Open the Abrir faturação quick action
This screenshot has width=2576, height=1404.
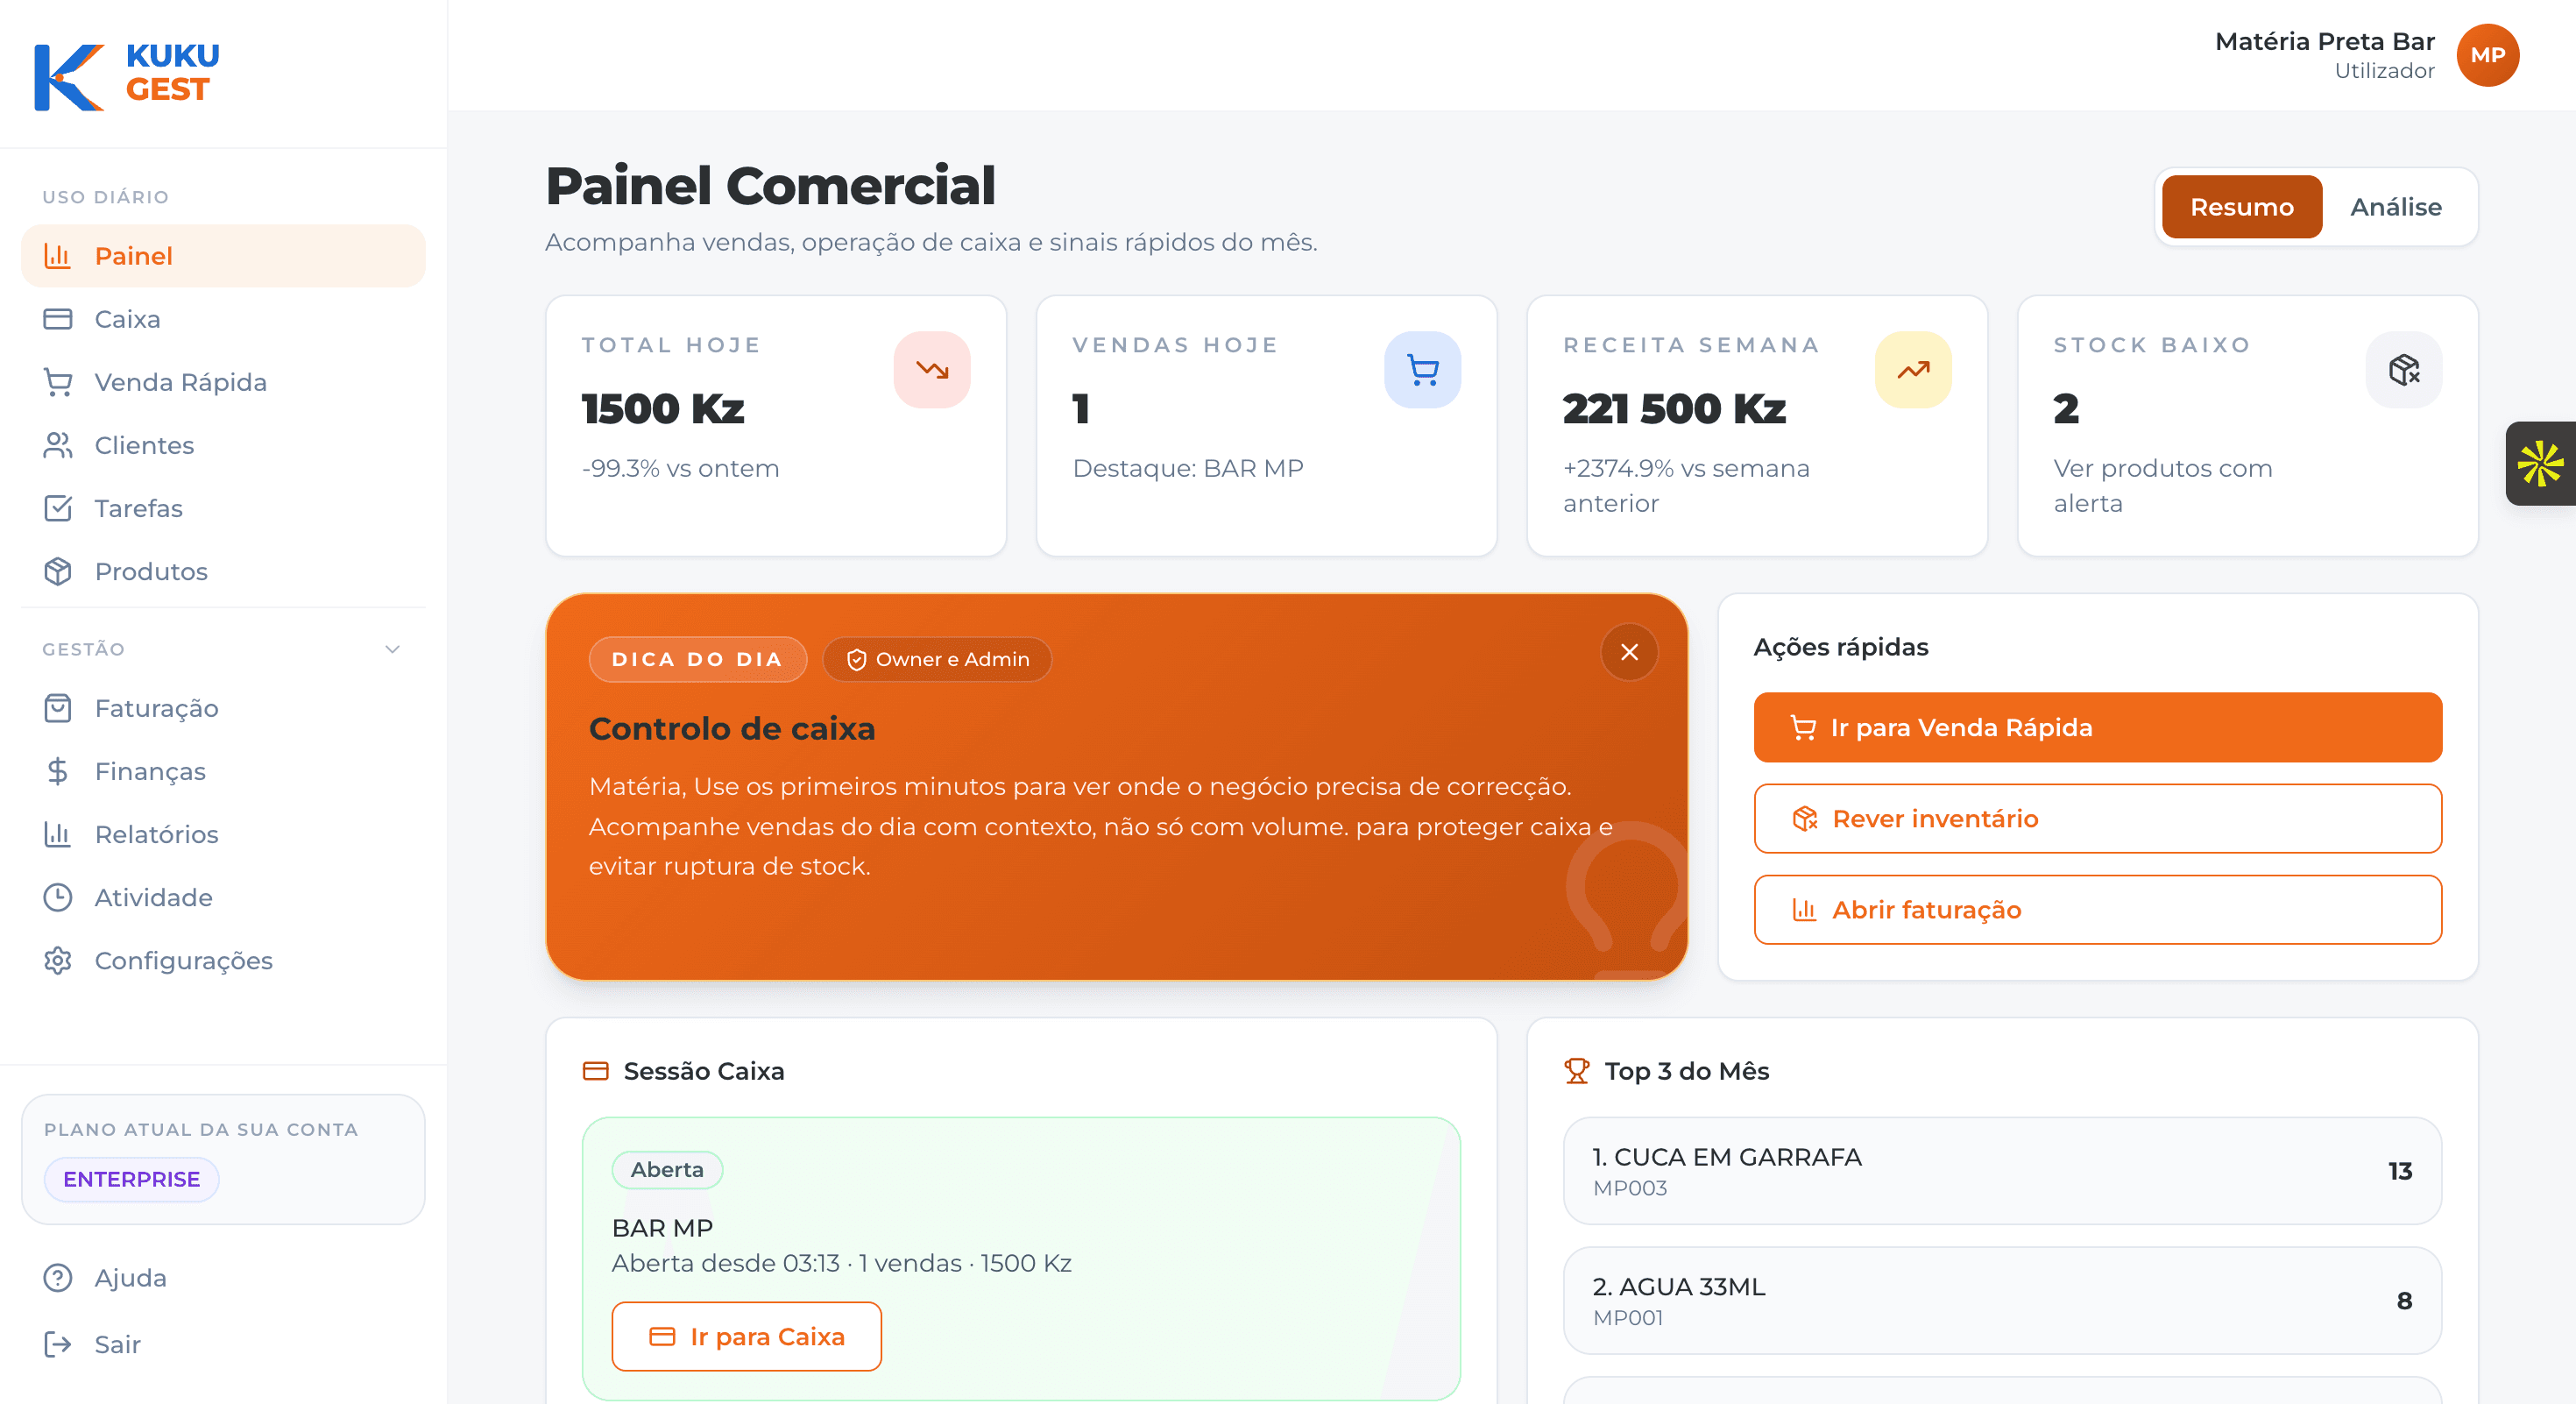(x=2097, y=910)
